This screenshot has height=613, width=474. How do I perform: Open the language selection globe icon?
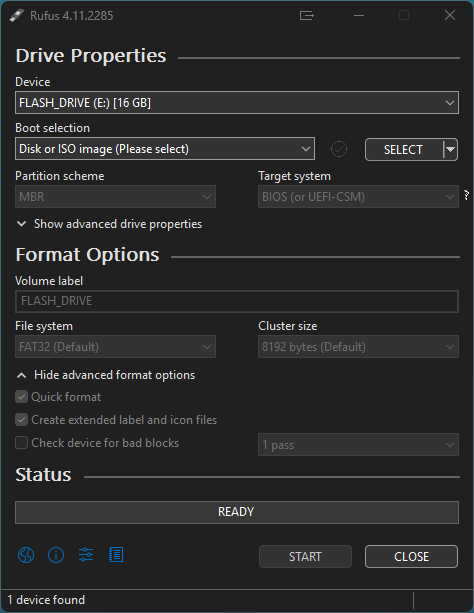coord(26,555)
